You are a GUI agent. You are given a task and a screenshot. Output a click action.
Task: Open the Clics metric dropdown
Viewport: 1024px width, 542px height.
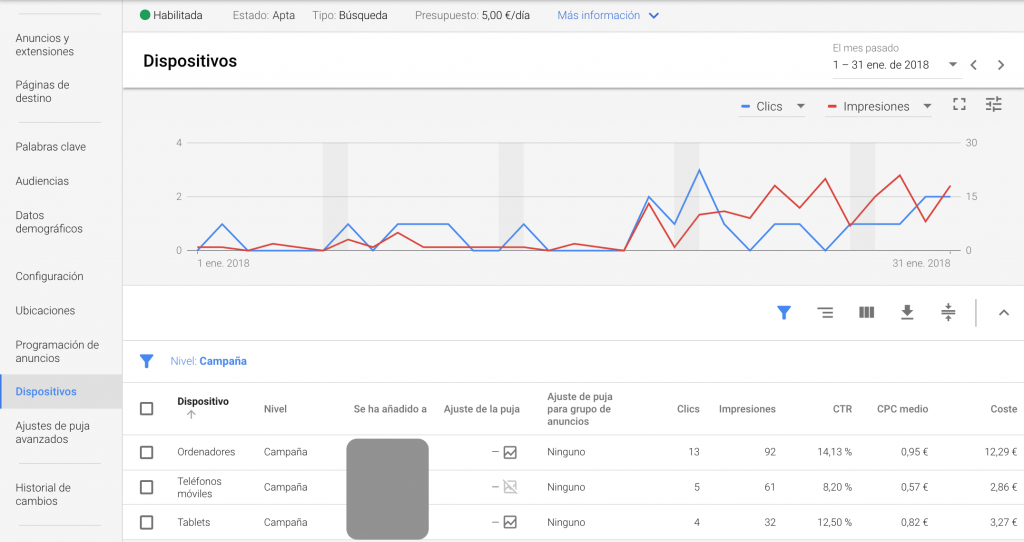tap(773, 106)
